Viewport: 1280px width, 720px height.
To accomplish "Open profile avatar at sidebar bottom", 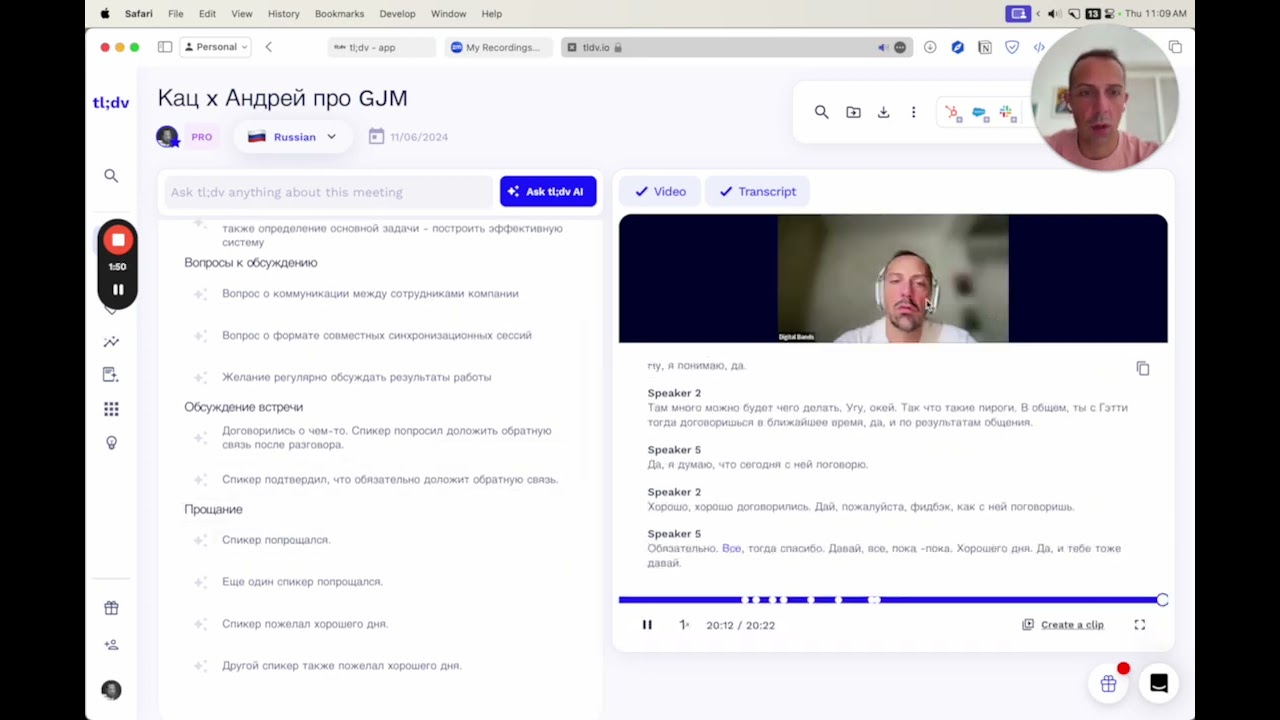I will (111, 690).
